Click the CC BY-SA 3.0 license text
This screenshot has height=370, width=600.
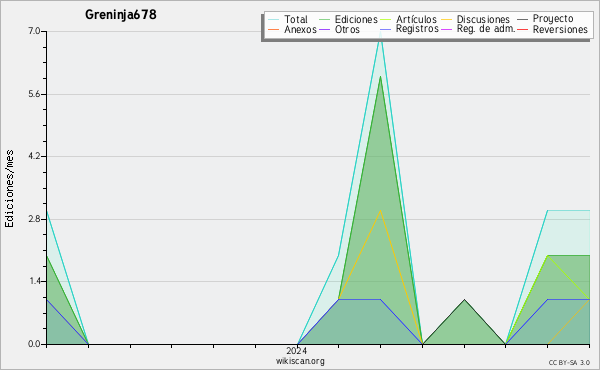click(x=569, y=363)
